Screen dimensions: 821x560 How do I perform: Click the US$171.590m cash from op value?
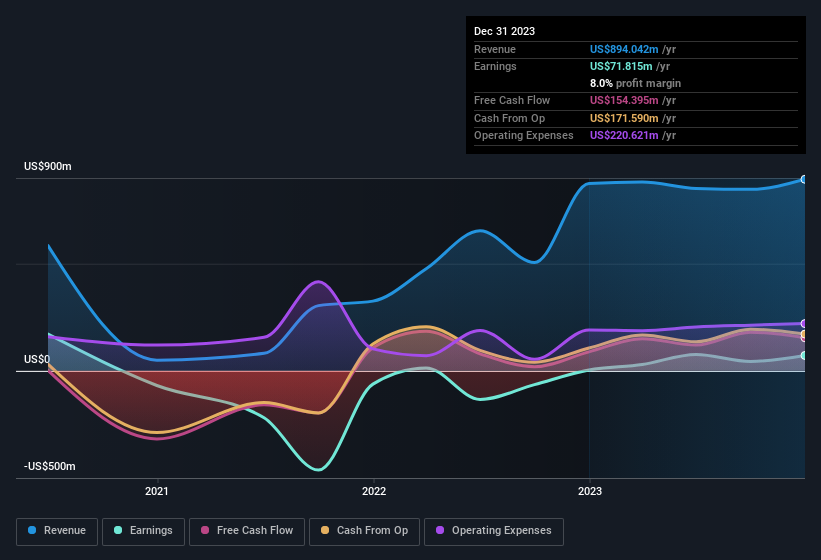point(624,118)
